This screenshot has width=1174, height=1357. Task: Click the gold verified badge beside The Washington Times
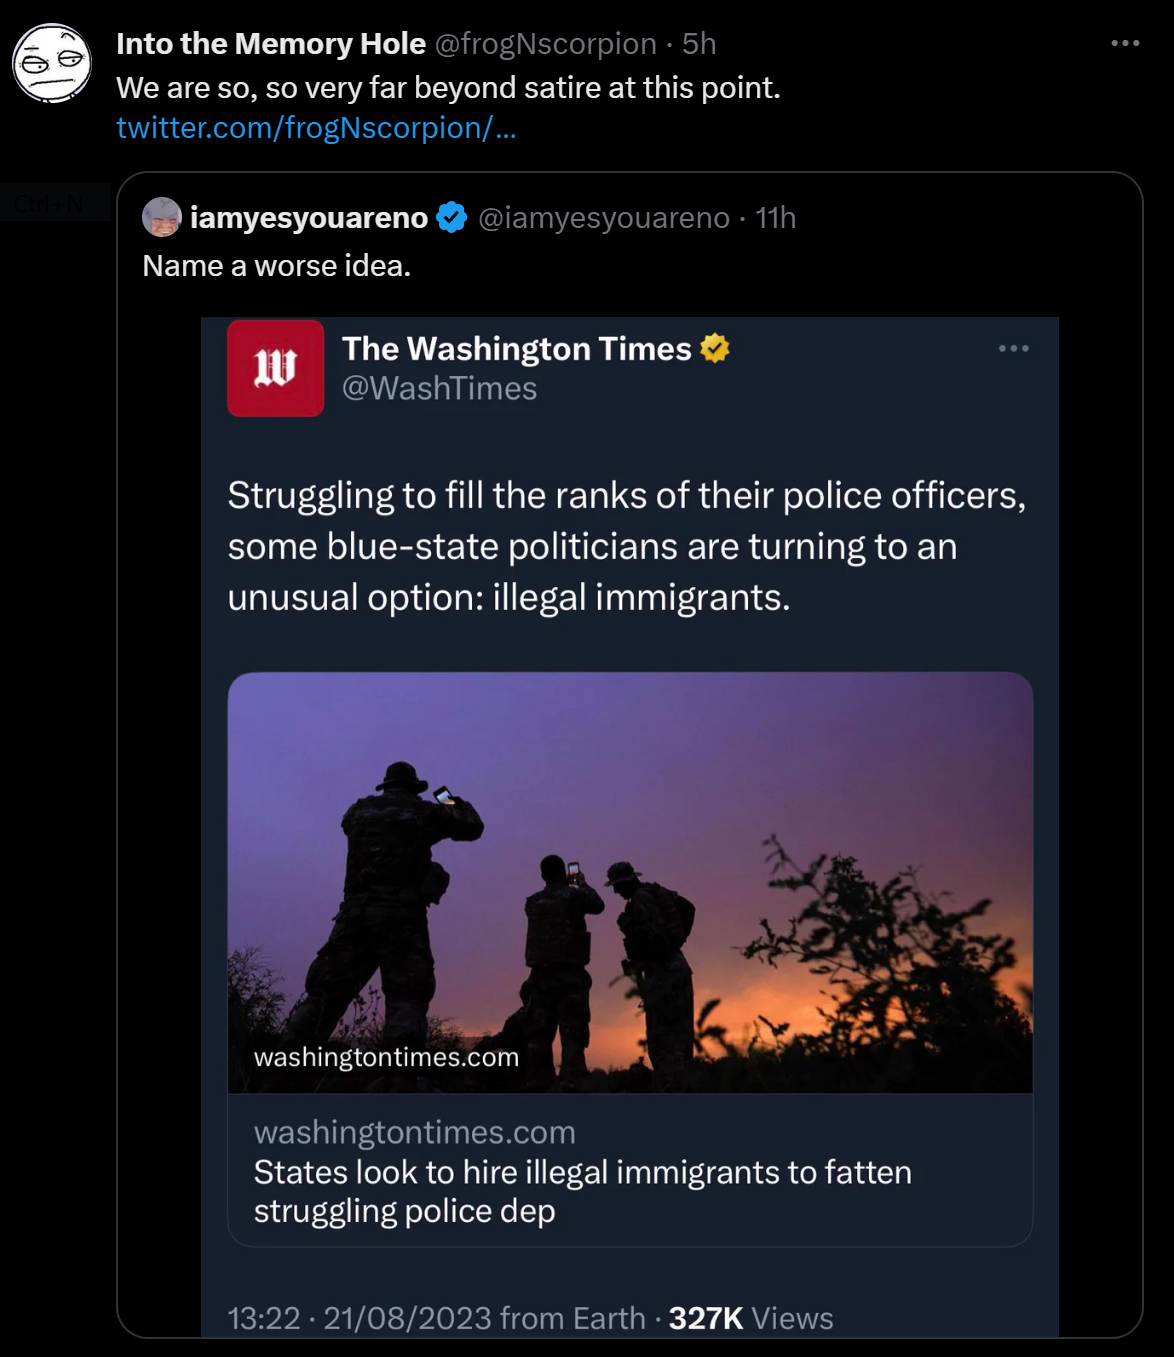[715, 348]
